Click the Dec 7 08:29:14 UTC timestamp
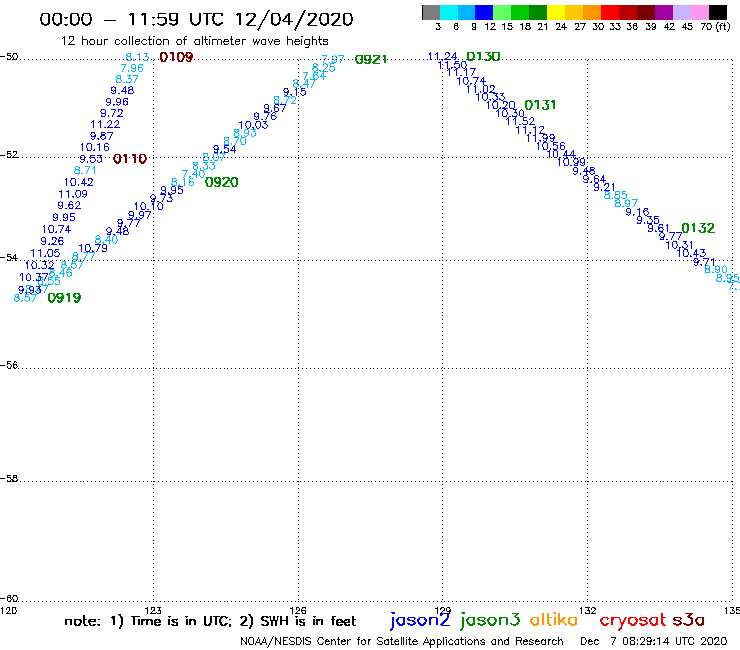Screen dimensions: 740x650 pos(654,642)
